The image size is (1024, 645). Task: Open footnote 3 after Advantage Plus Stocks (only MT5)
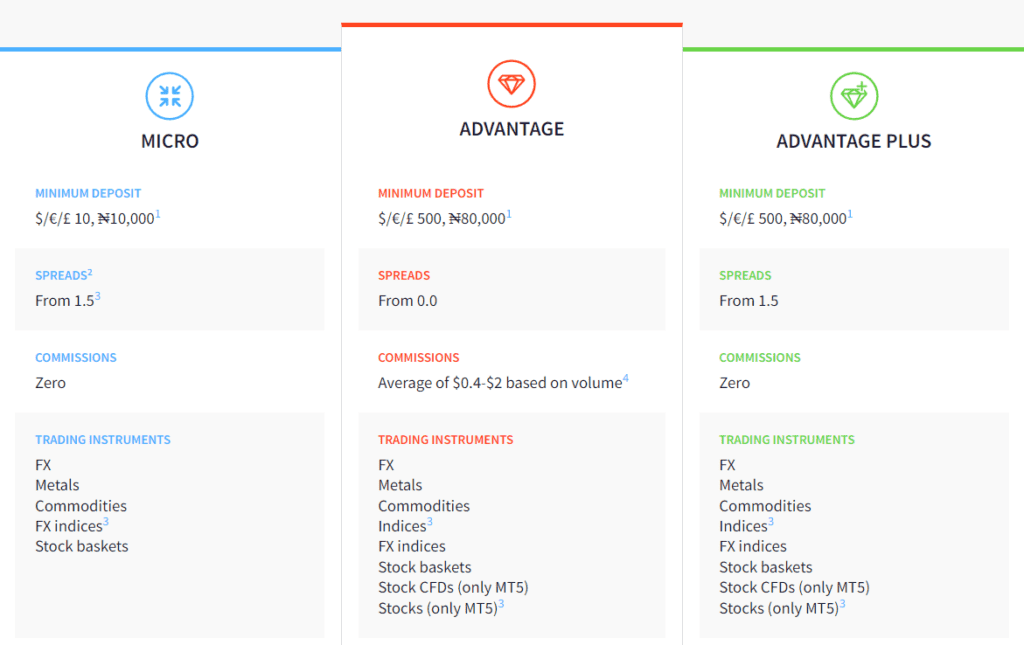[x=842, y=603]
